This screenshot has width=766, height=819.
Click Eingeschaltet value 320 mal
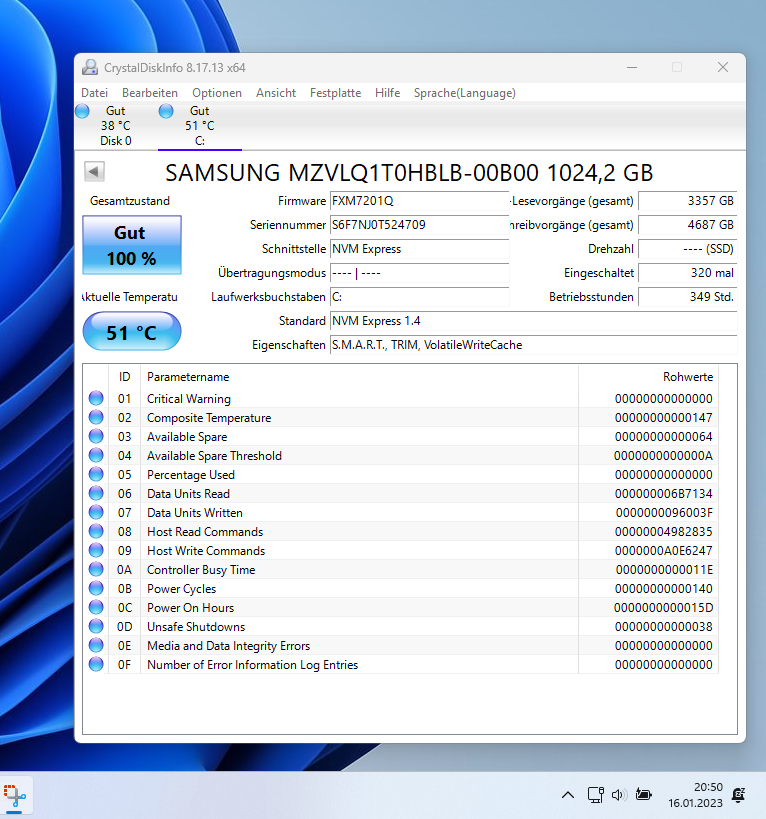point(687,273)
